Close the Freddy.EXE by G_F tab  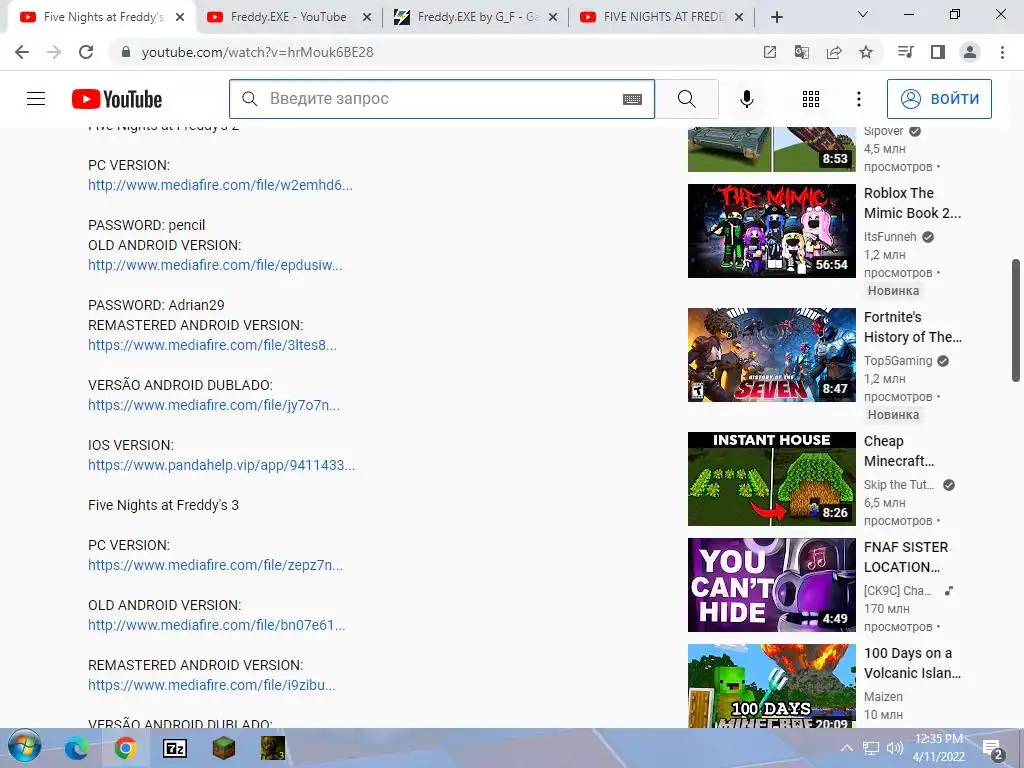click(552, 18)
